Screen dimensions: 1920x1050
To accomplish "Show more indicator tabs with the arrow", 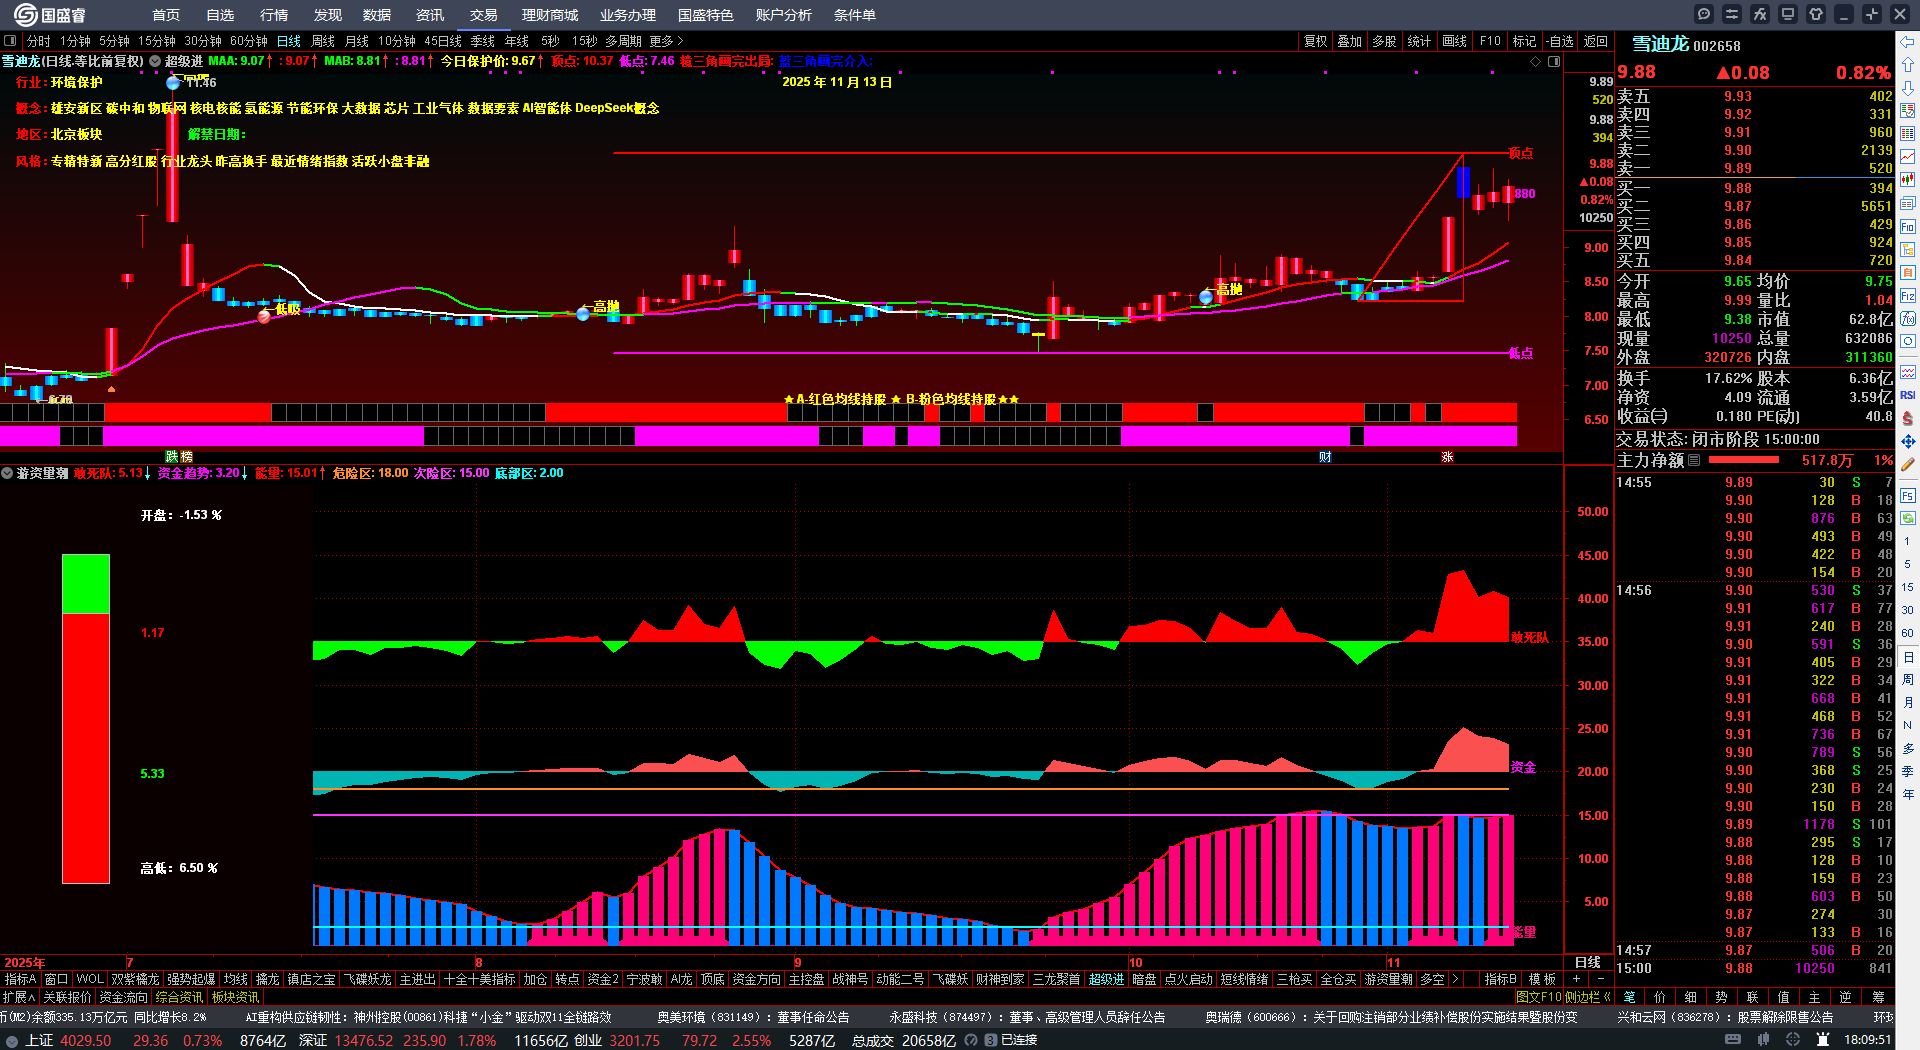I will pos(1455,979).
